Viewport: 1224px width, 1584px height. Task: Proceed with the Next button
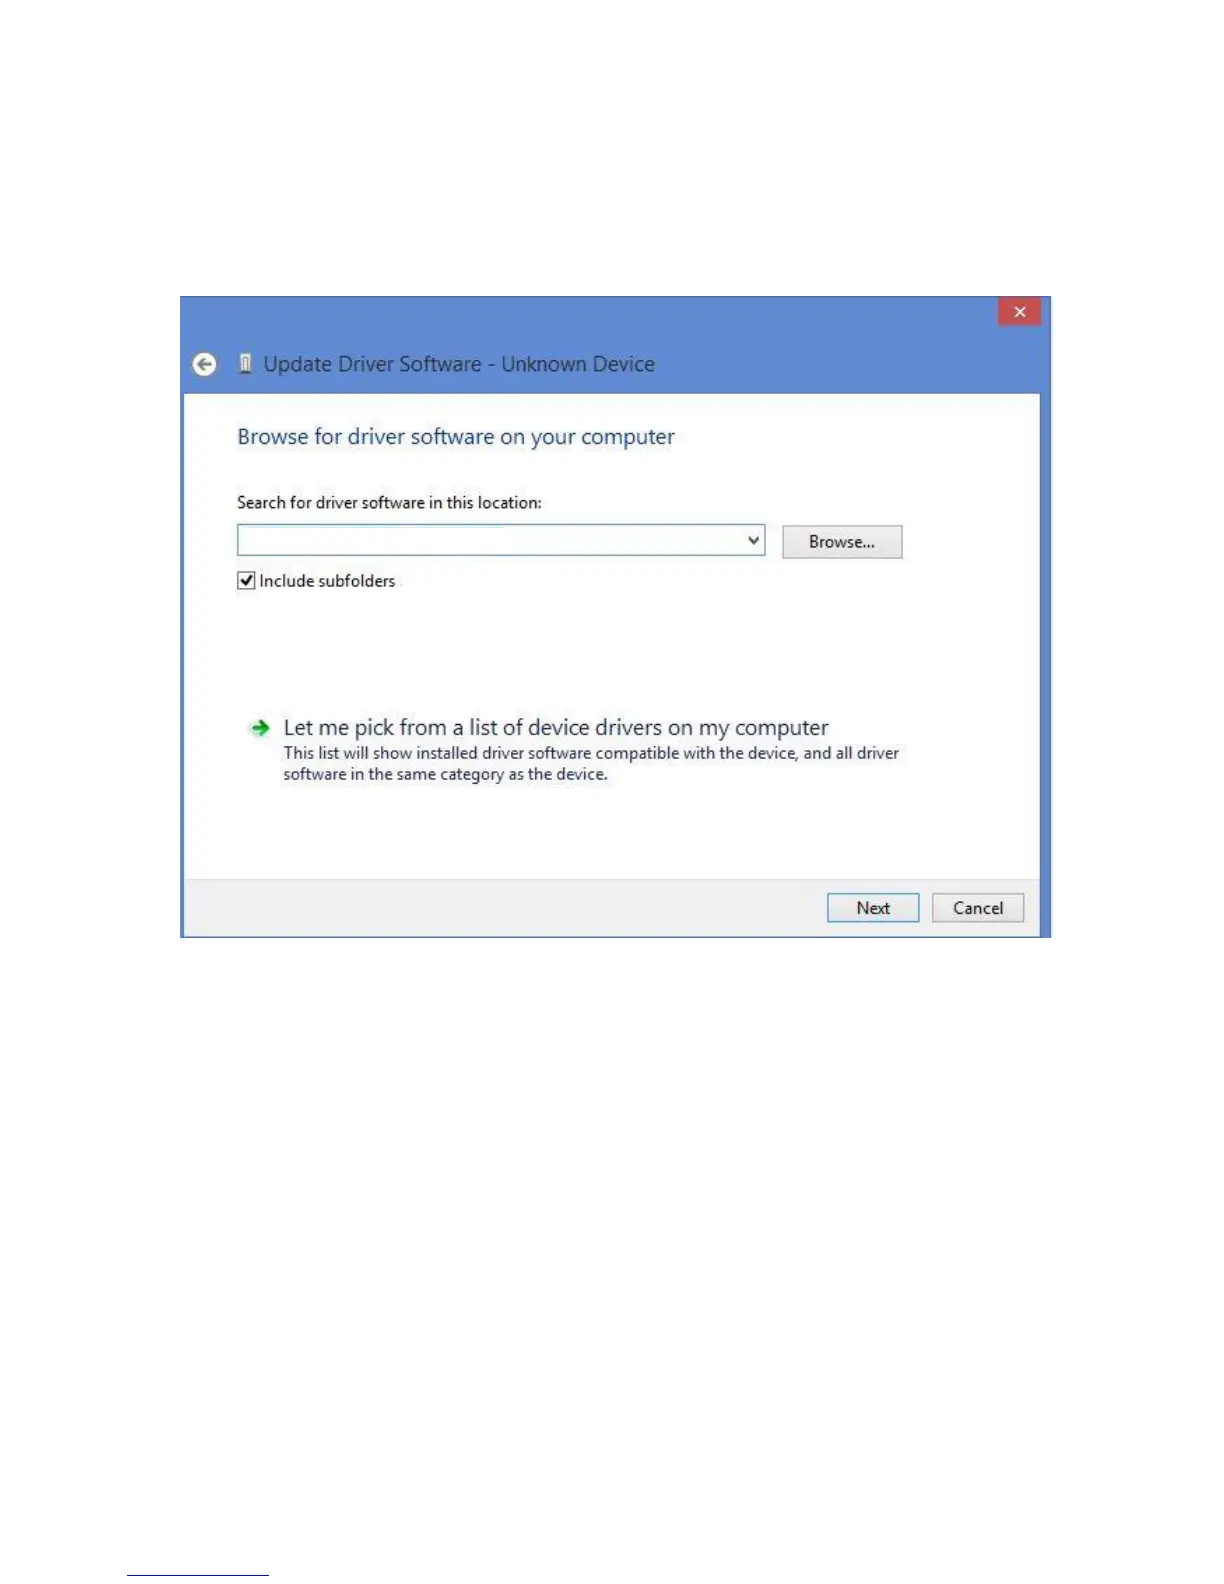tap(873, 908)
